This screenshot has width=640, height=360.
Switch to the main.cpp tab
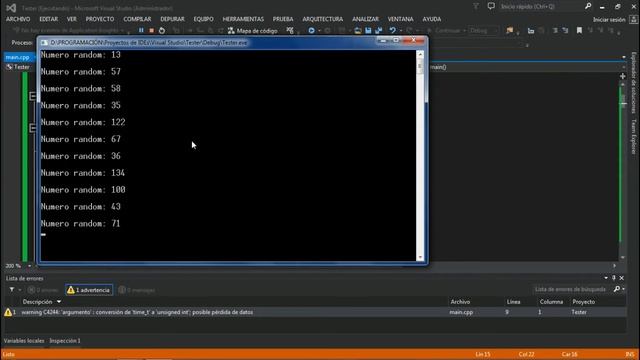18,58
